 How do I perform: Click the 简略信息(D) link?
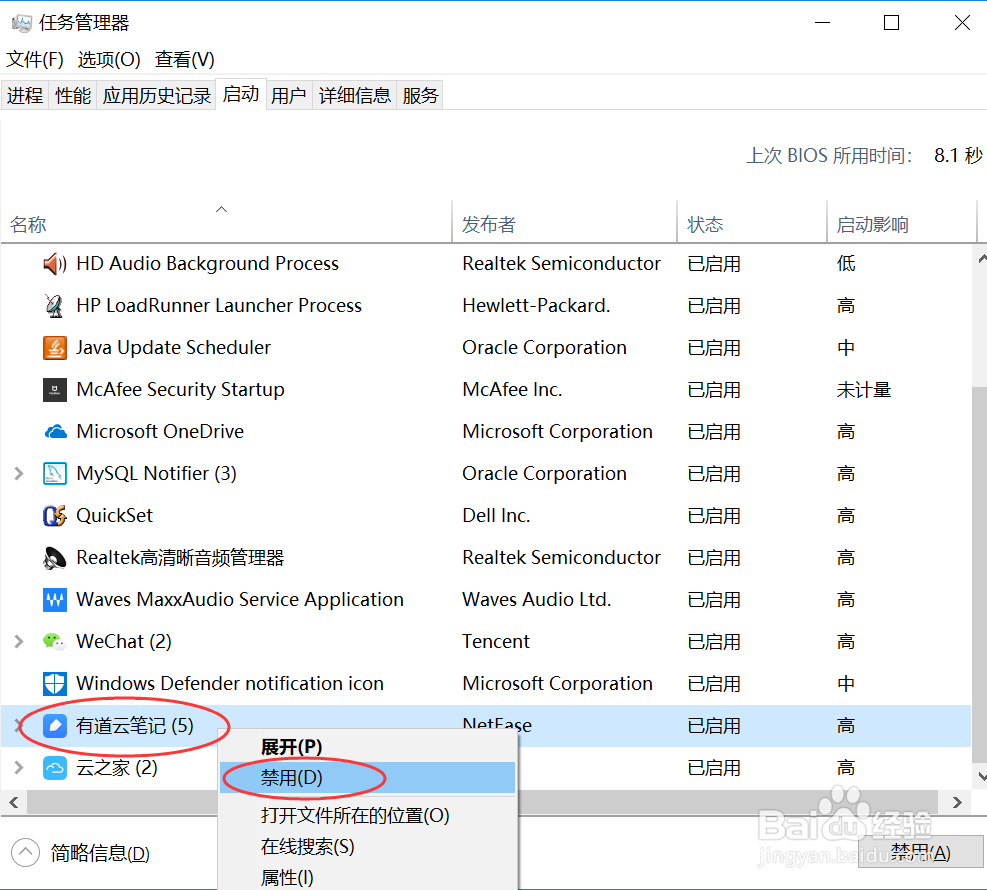pyautogui.click(x=100, y=853)
